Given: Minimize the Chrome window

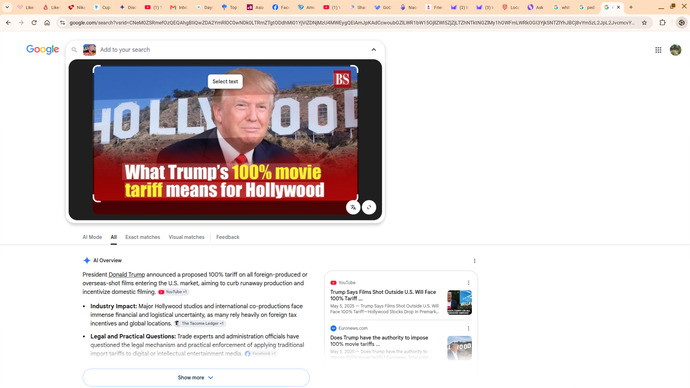Looking at the screenshot, I should (661, 7).
